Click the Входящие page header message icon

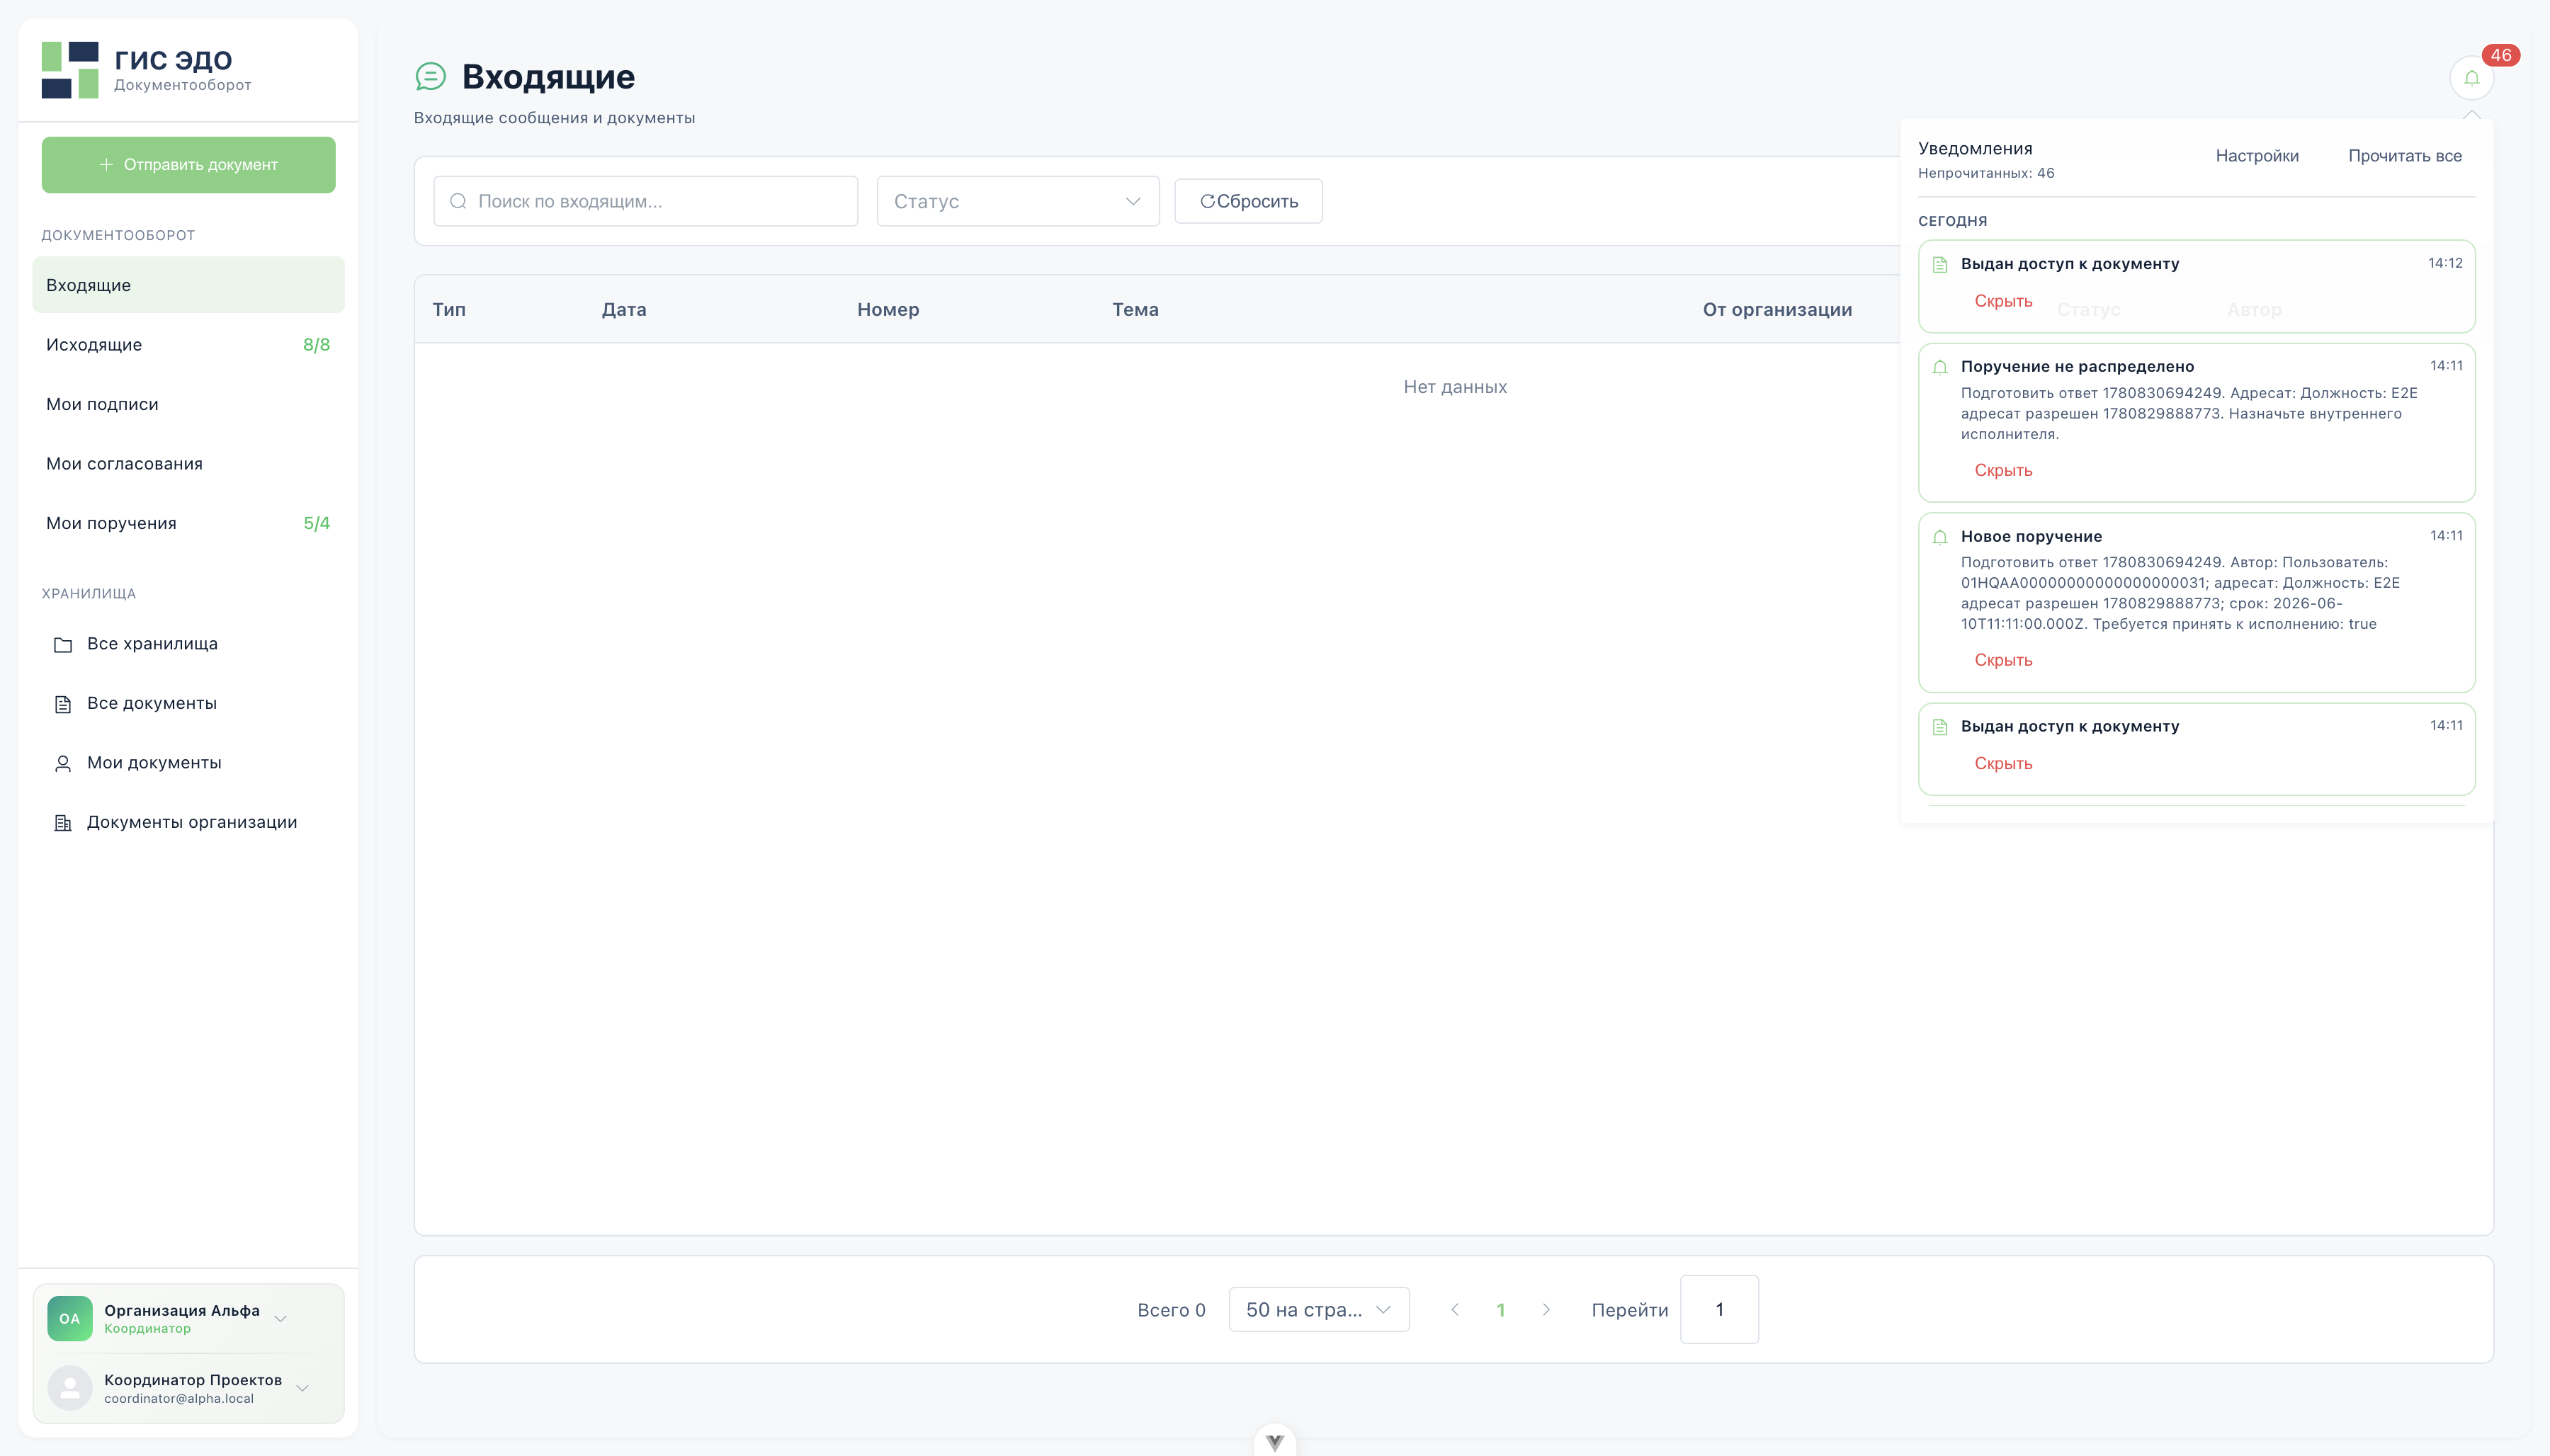(x=430, y=76)
